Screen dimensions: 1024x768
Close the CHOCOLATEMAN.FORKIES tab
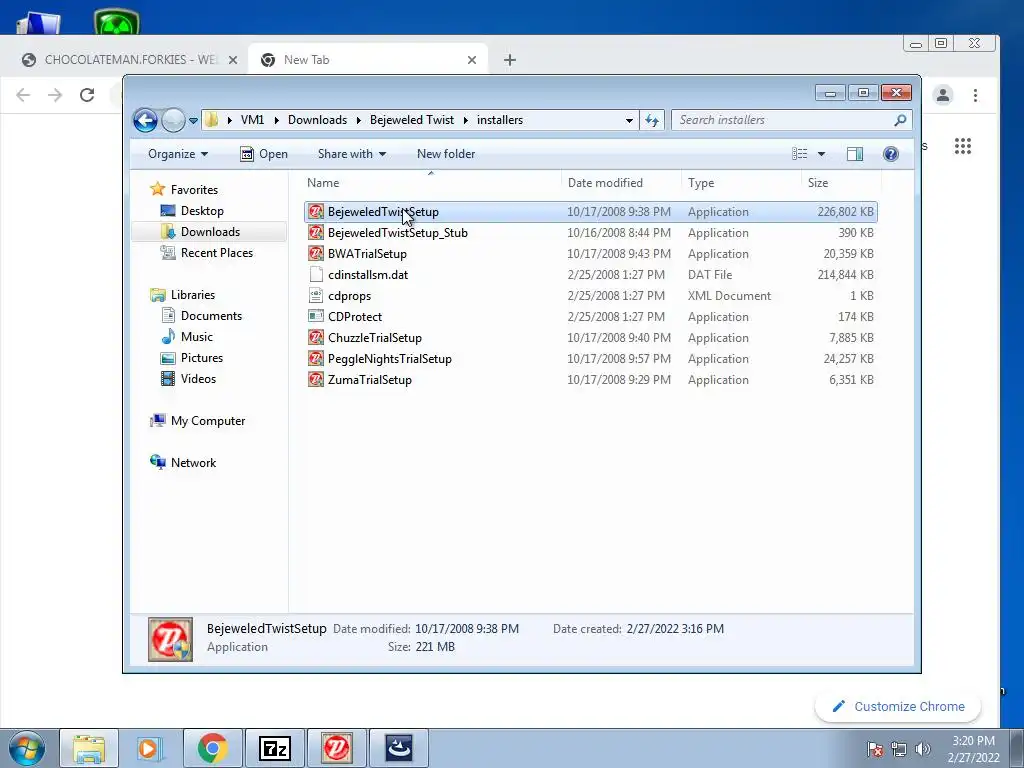(x=232, y=60)
